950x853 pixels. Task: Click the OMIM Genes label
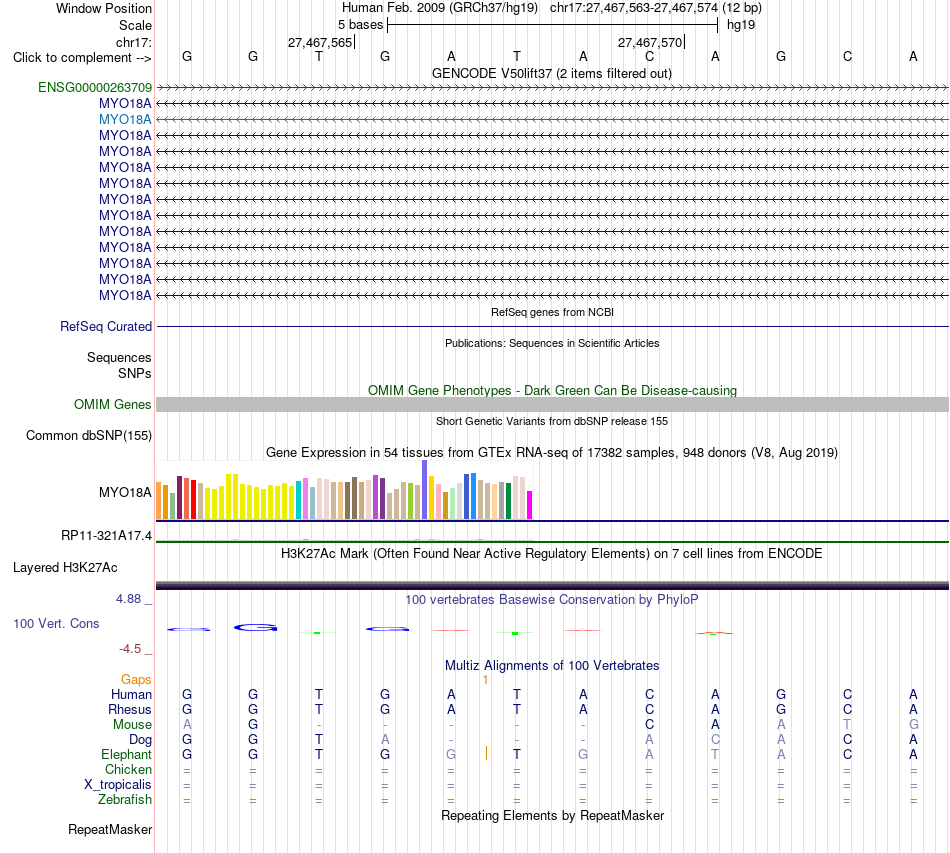tap(112, 404)
